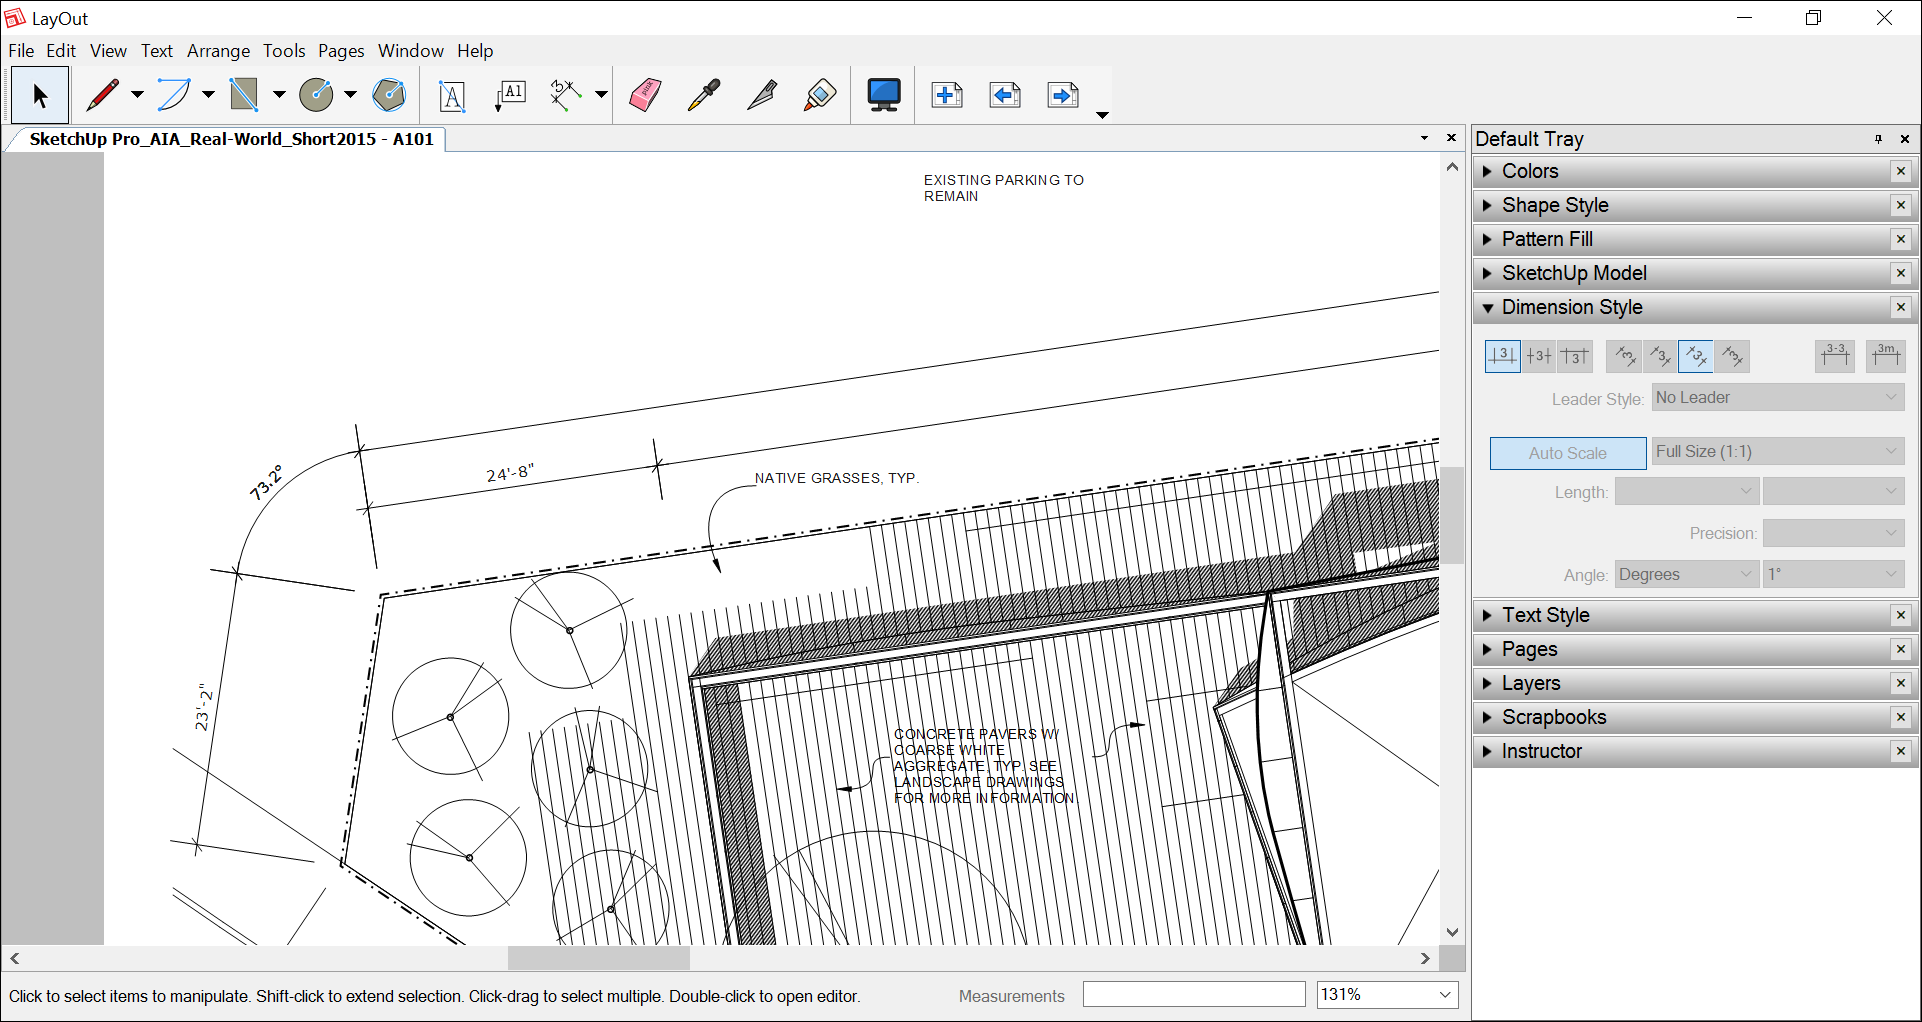
Task: Close the Scrapbooks panel
Action: 1900,717
